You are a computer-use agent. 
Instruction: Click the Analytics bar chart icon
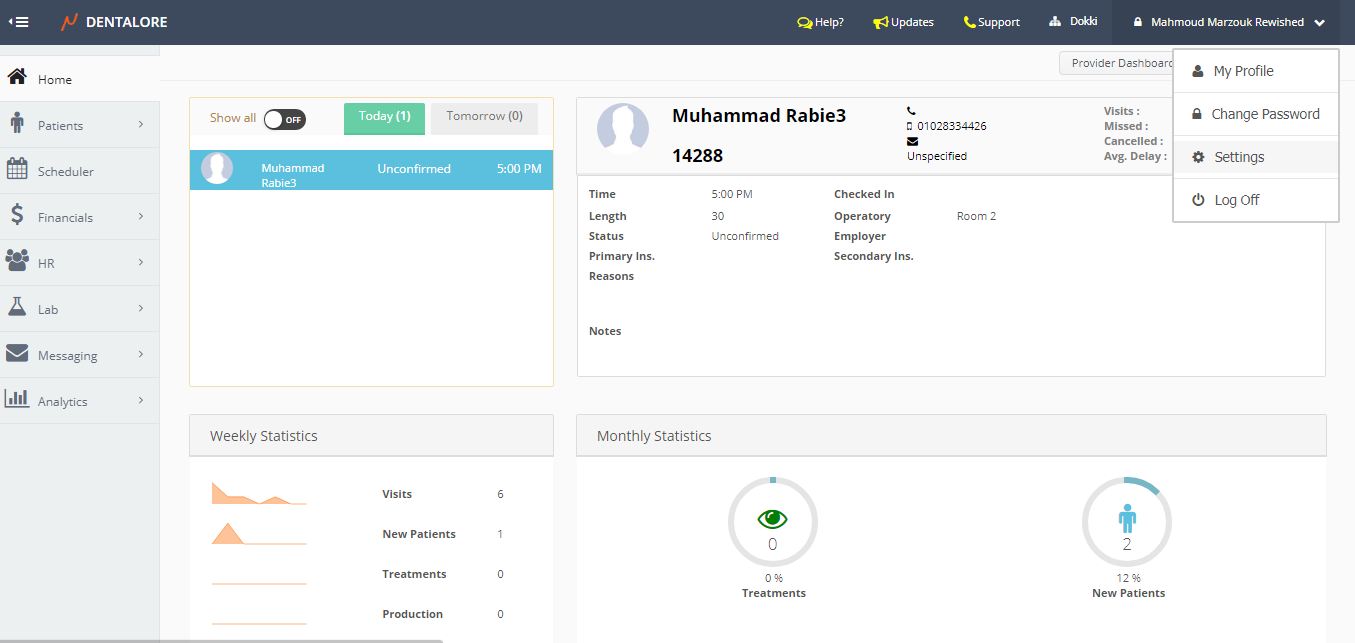pos(17,400)
